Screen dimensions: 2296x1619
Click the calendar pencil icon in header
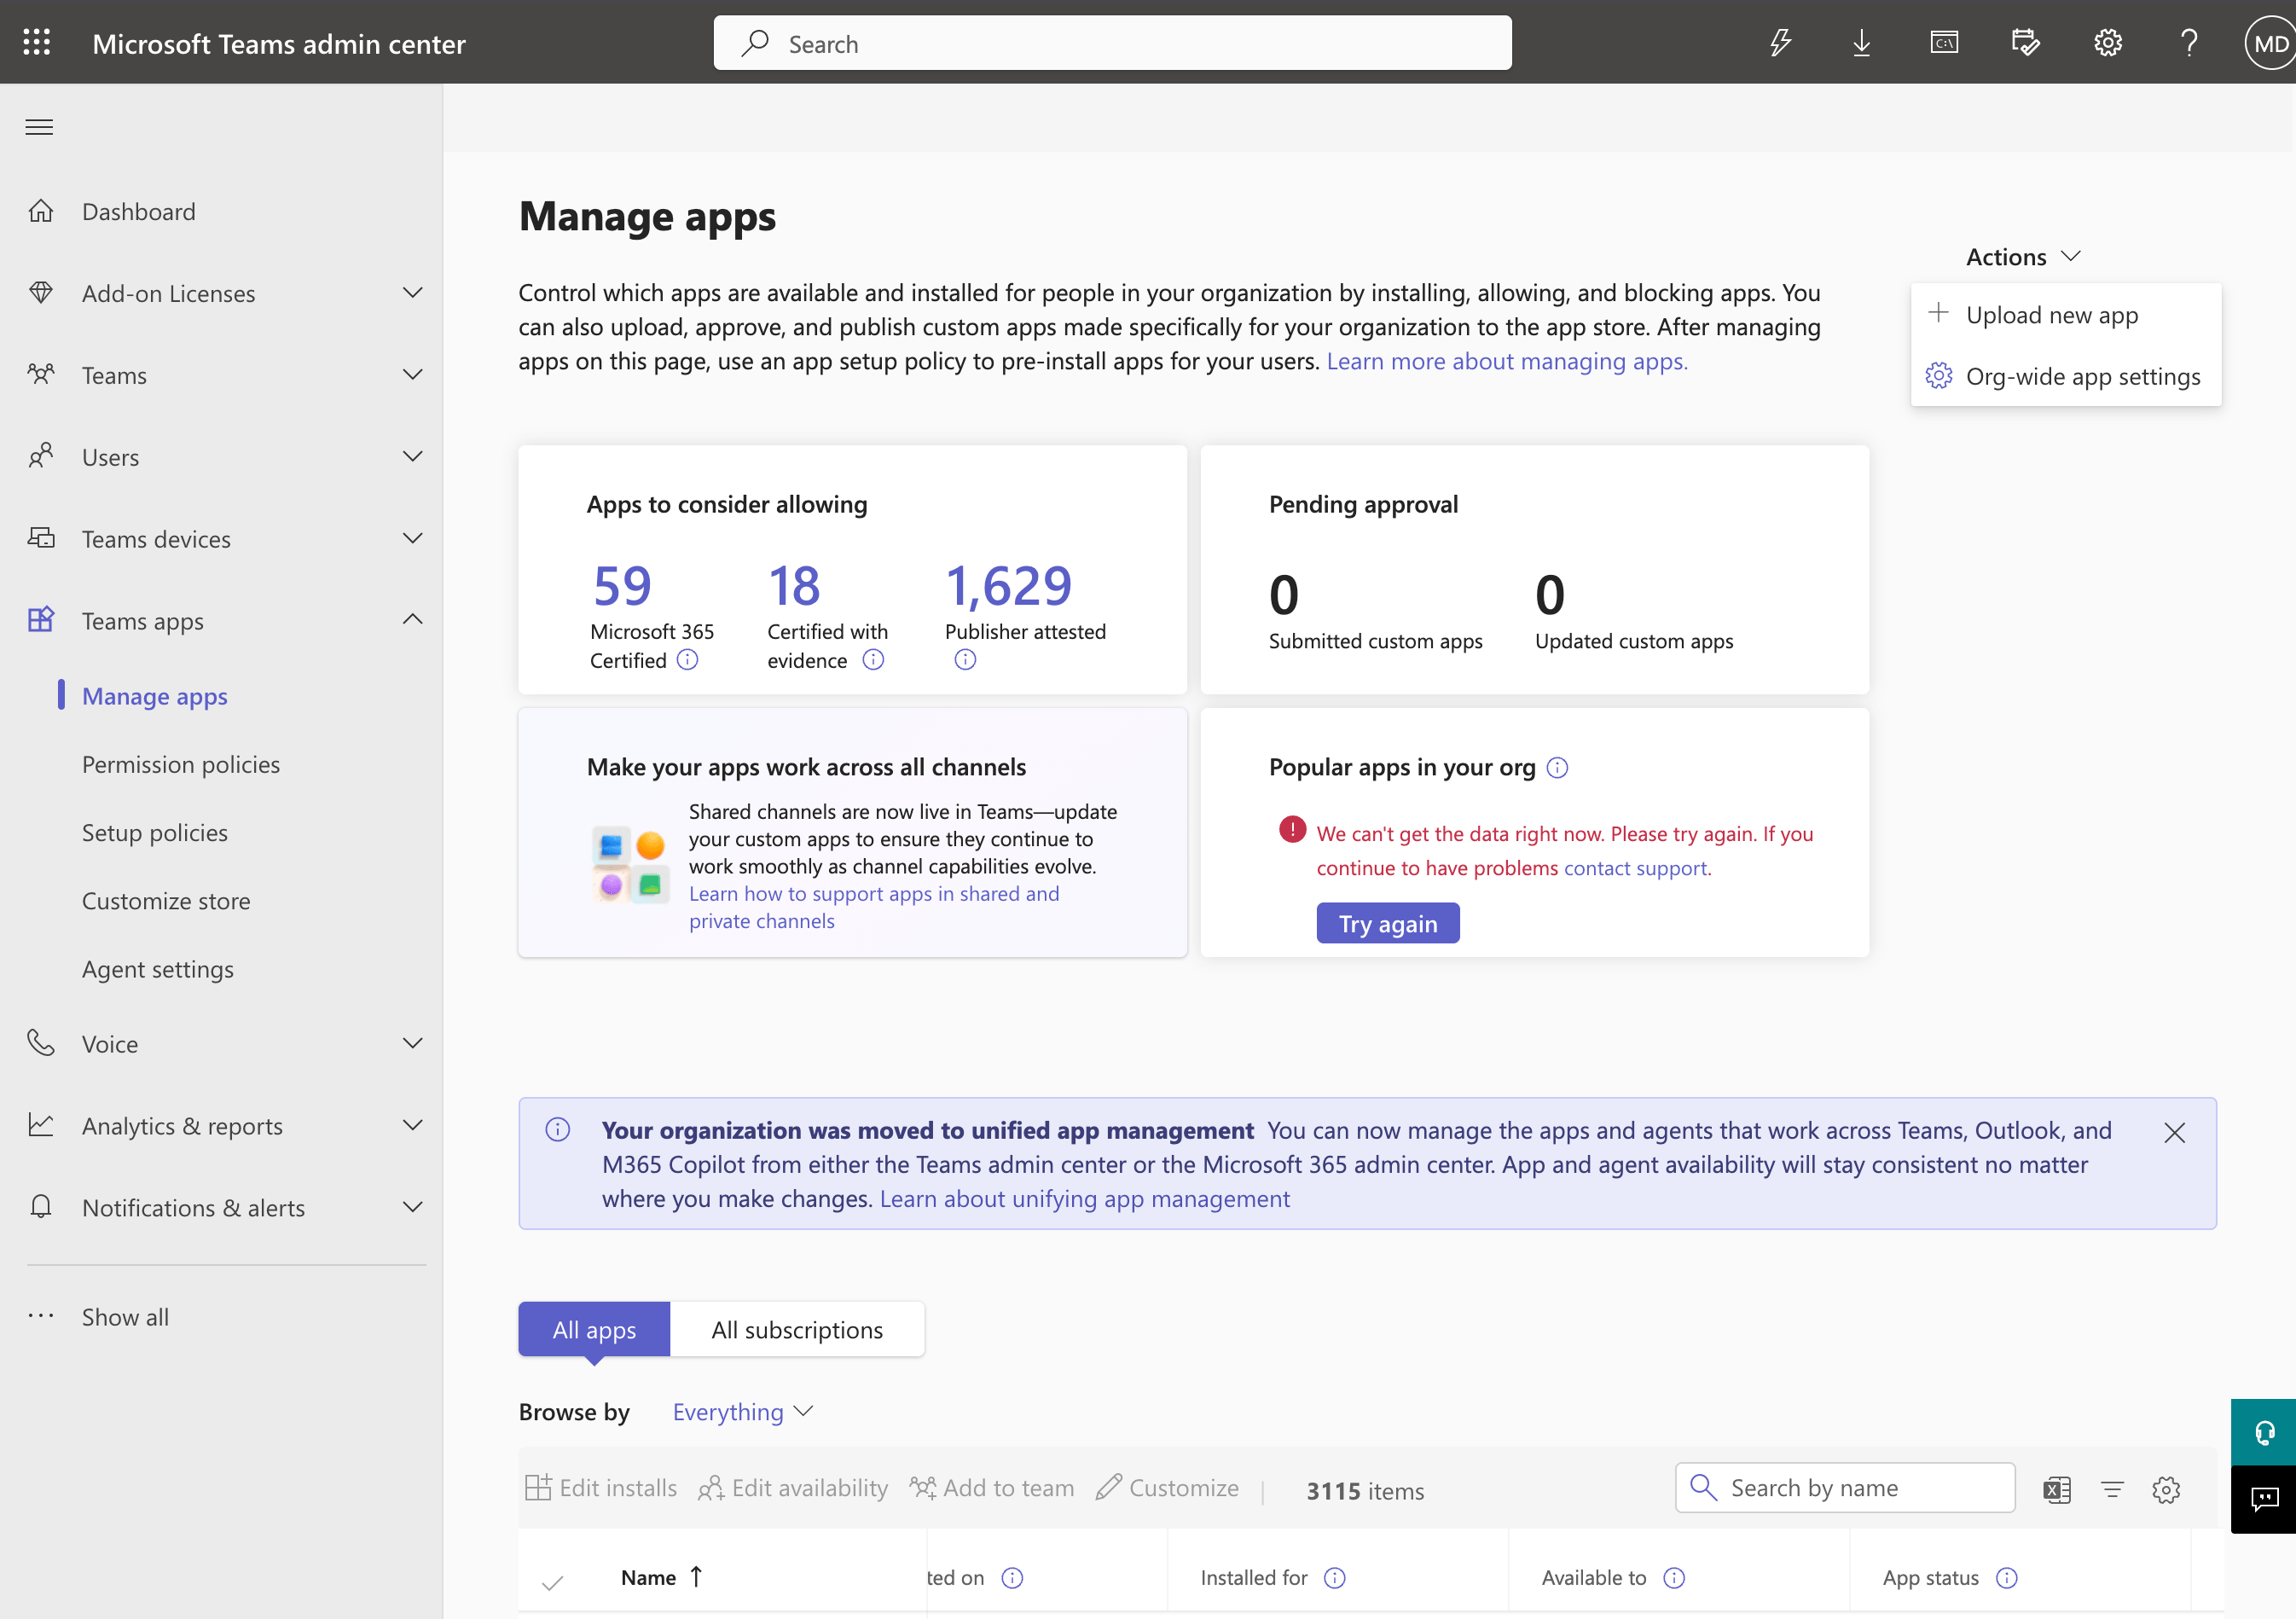(2025, 42)
